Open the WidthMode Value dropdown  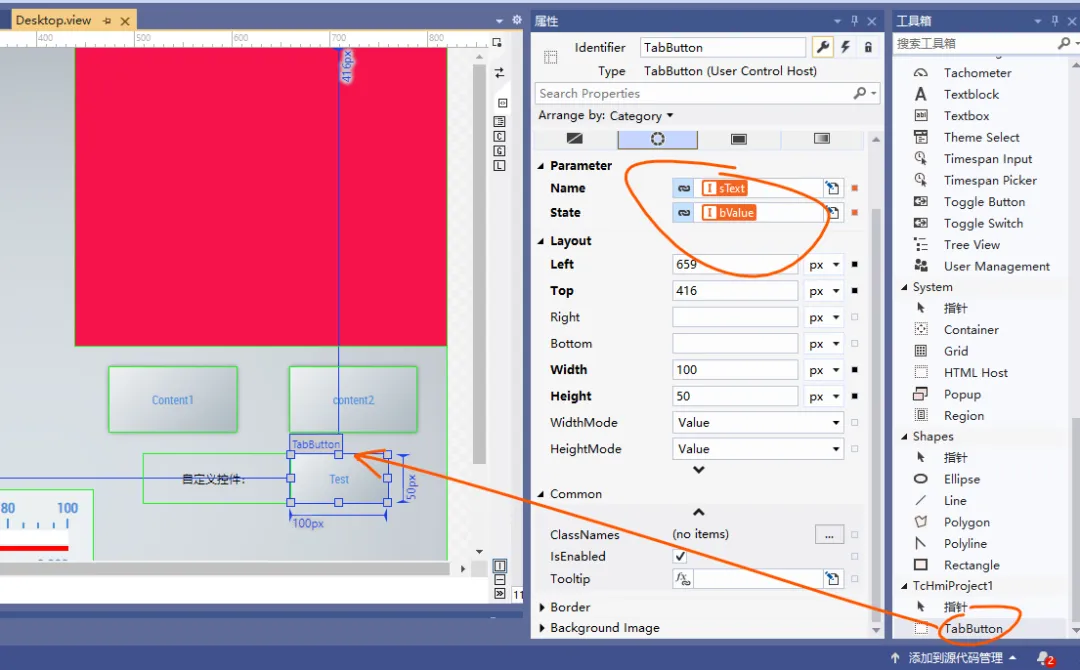[758, 423]
